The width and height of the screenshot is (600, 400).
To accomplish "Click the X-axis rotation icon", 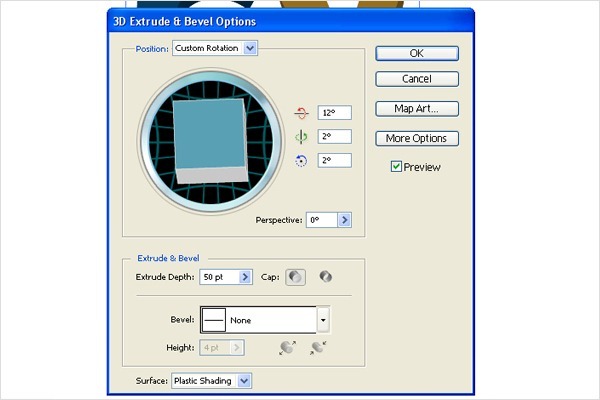I will click(301, 113).
